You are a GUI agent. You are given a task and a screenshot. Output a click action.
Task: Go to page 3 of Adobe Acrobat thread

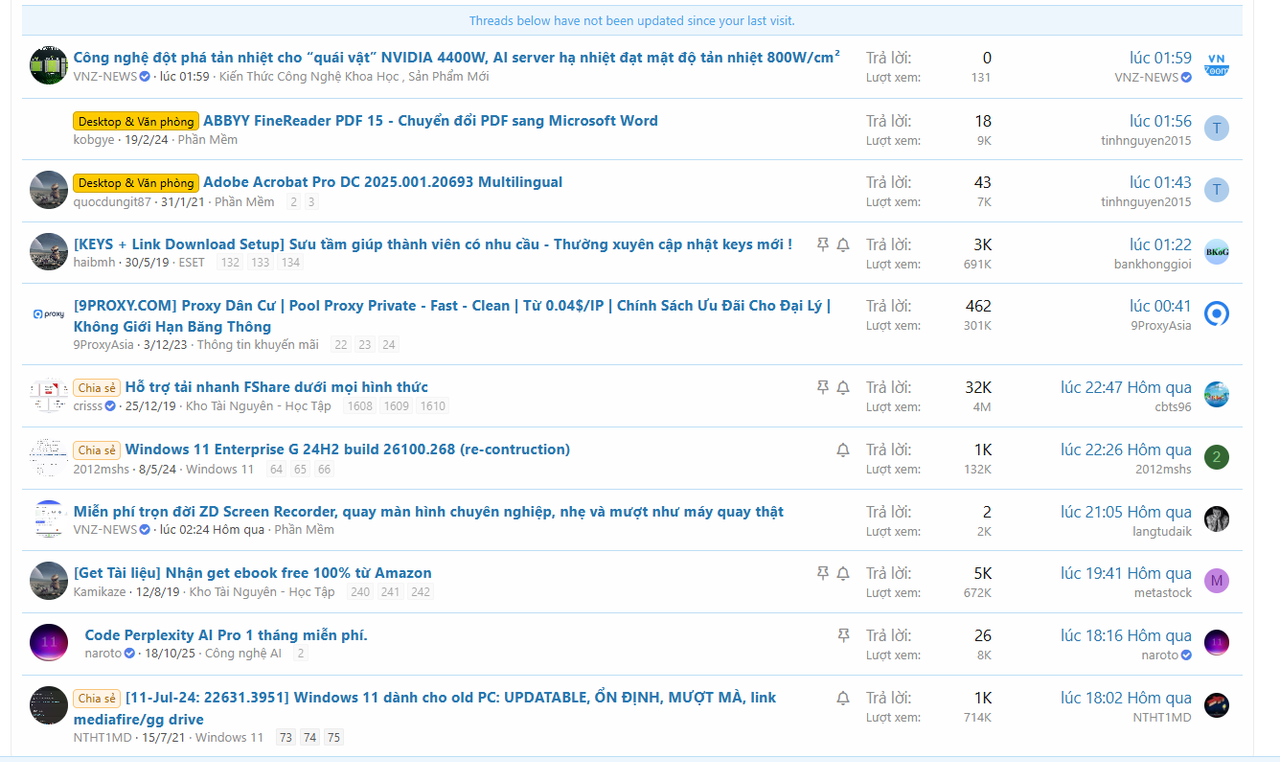click(311, 202)
